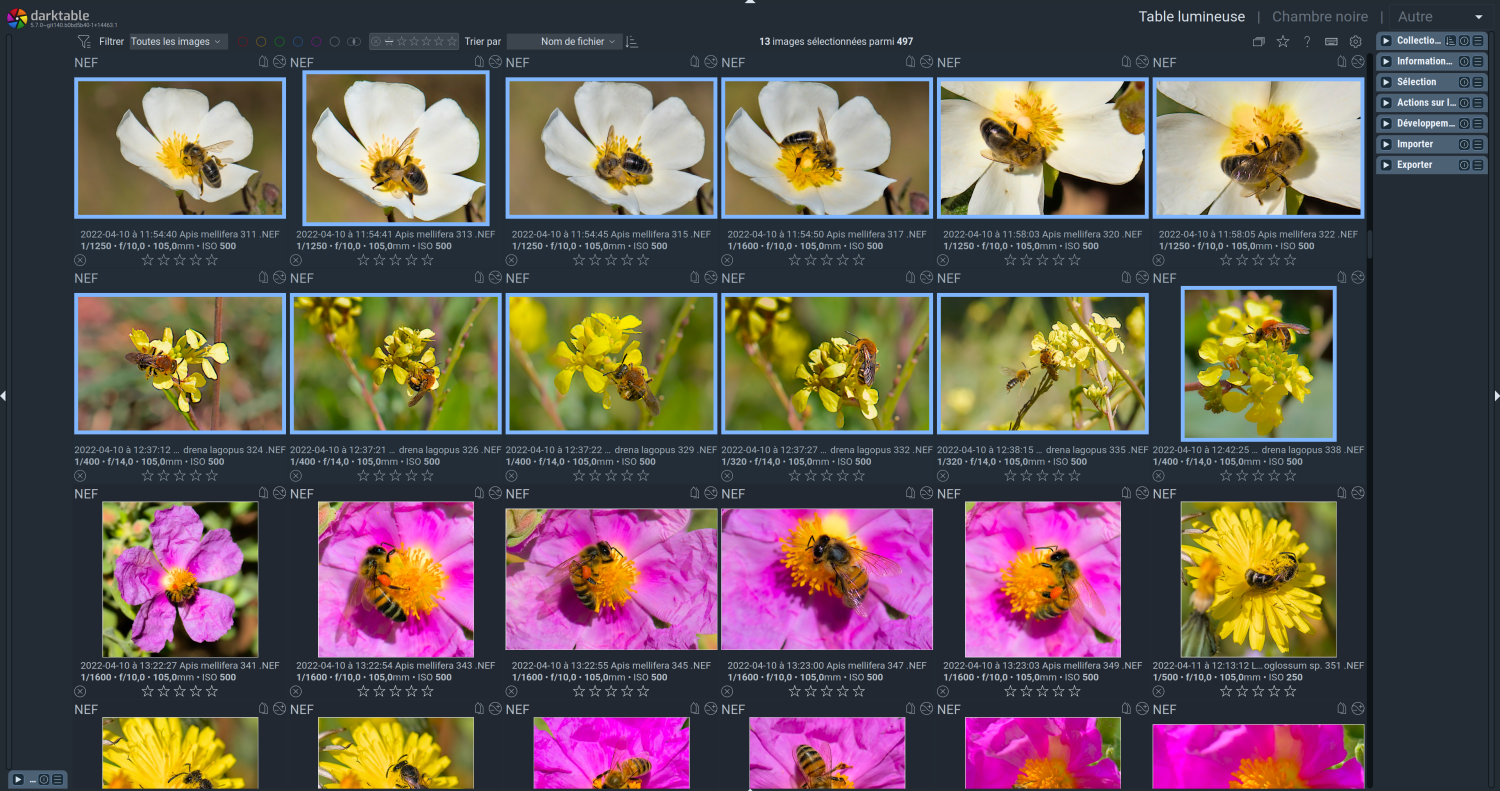Switch to Table lumineuse view

[1192, 17]
